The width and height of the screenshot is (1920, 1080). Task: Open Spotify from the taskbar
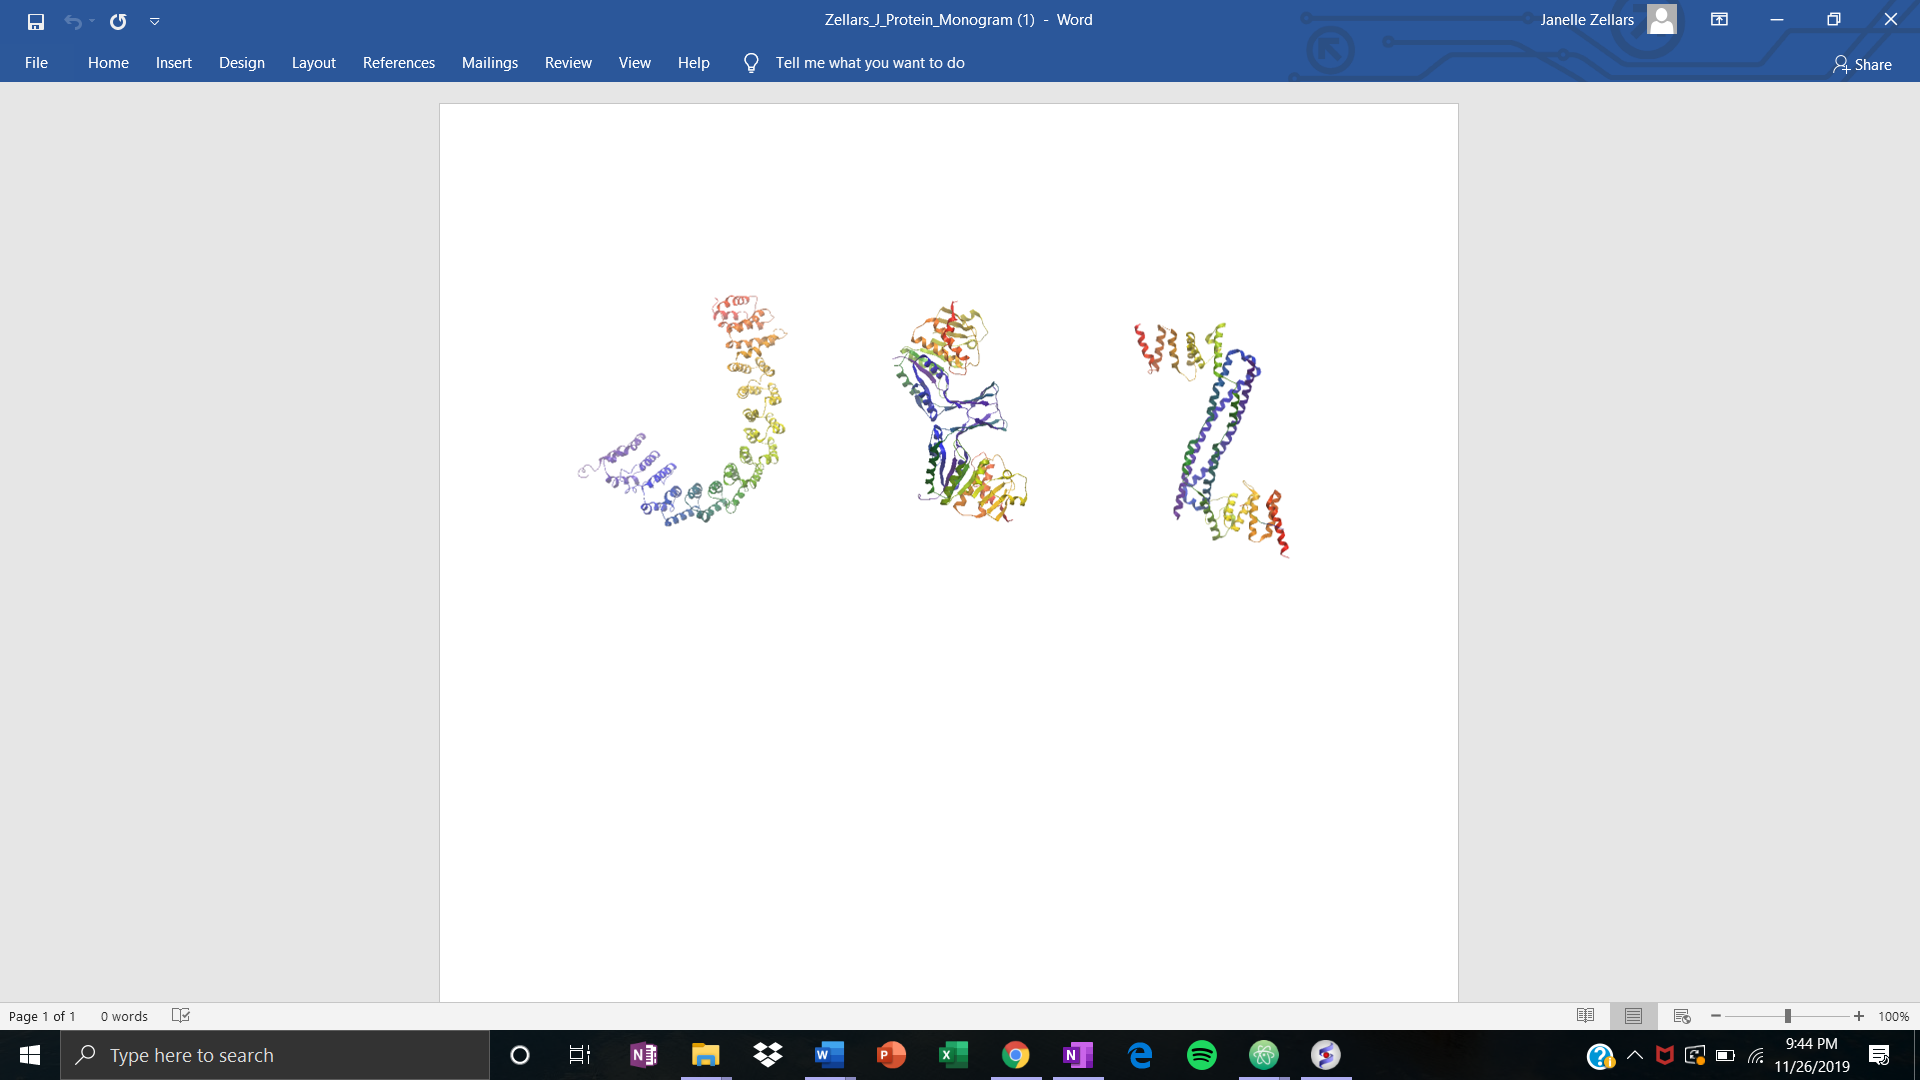[x=1202, y=1055]
